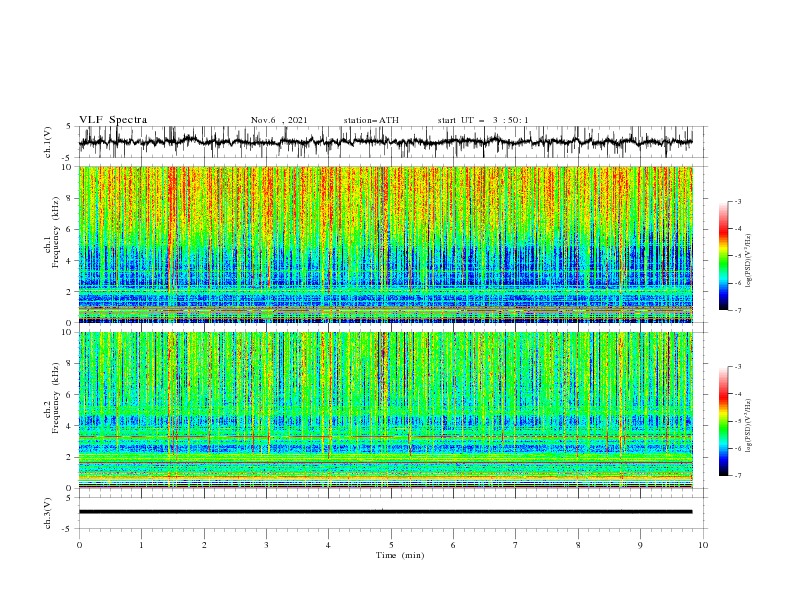Click the '0' tick on the time axis
This screenshot has height=612, width=792.
coord(79,545)
